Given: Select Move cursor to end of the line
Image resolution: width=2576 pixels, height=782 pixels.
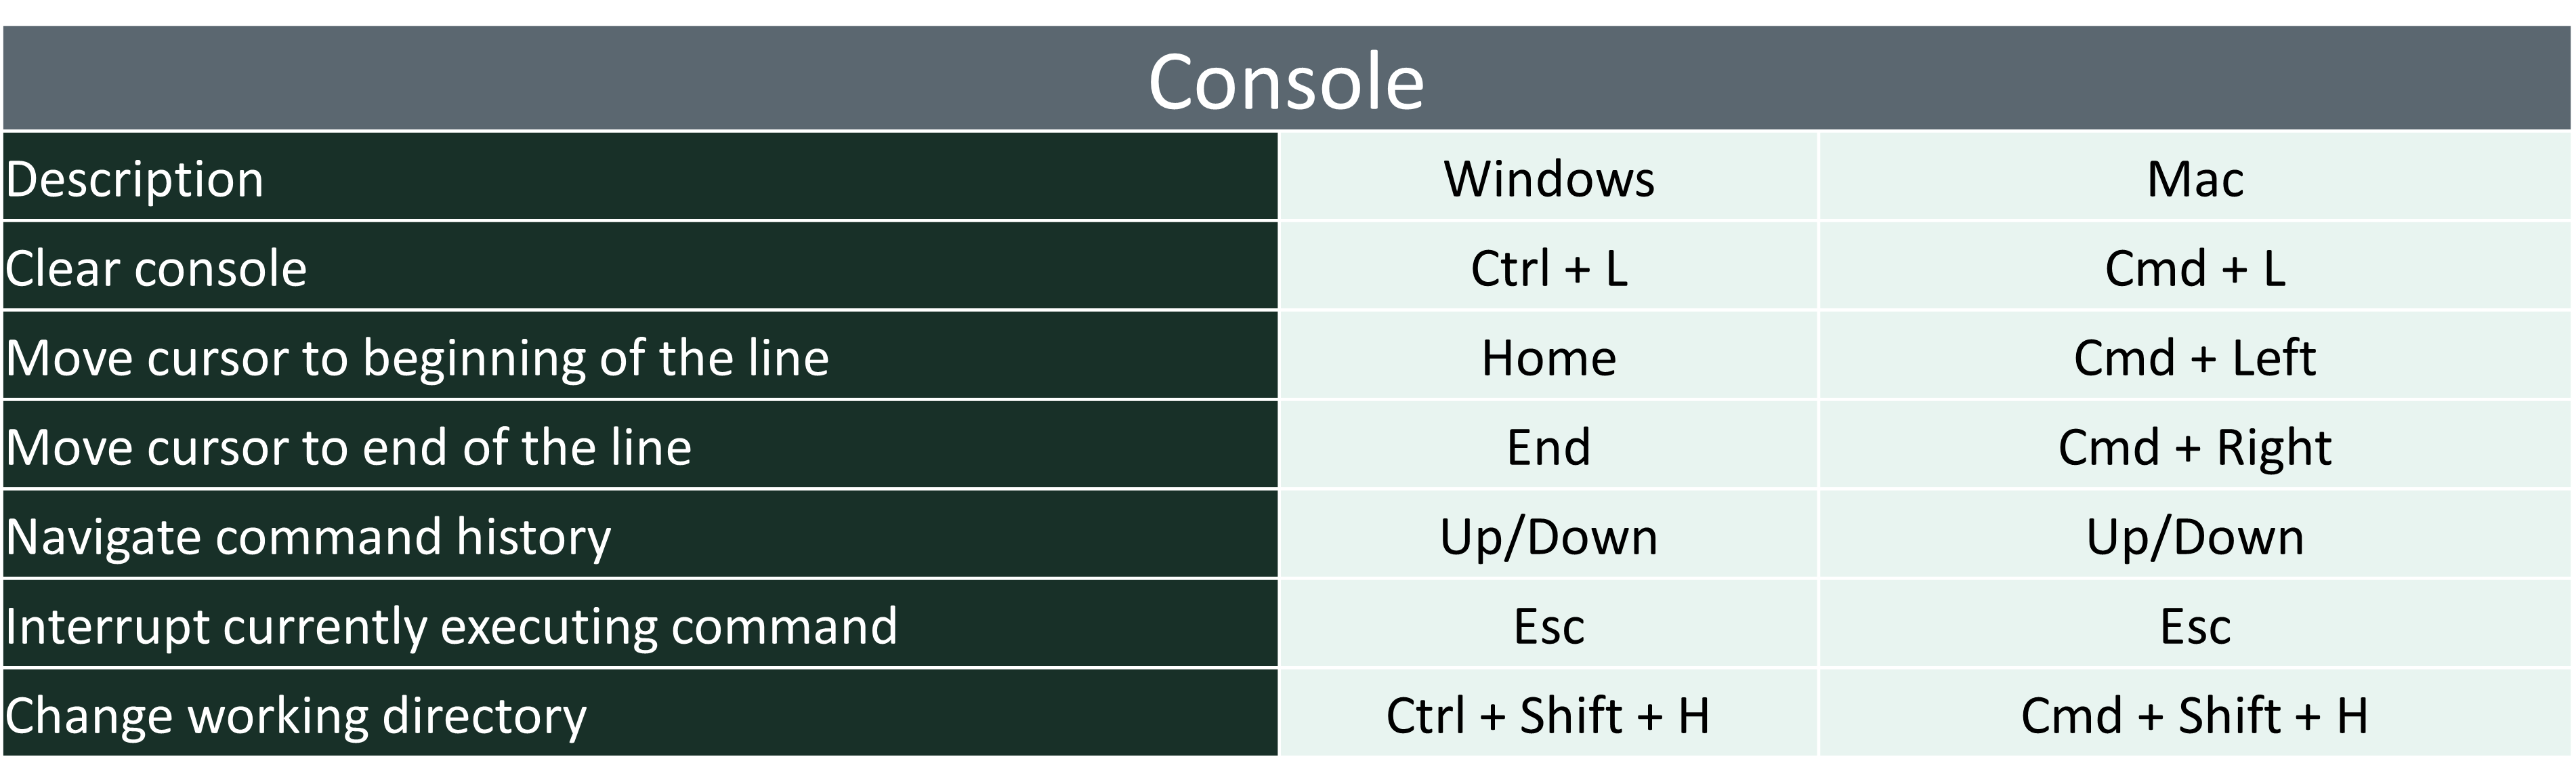Looking at the screenshot, I should pos(640,444).
